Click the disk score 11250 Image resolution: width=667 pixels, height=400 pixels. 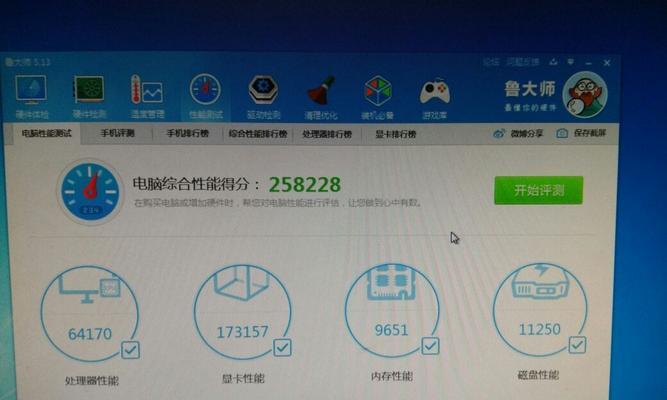[539, 329]
